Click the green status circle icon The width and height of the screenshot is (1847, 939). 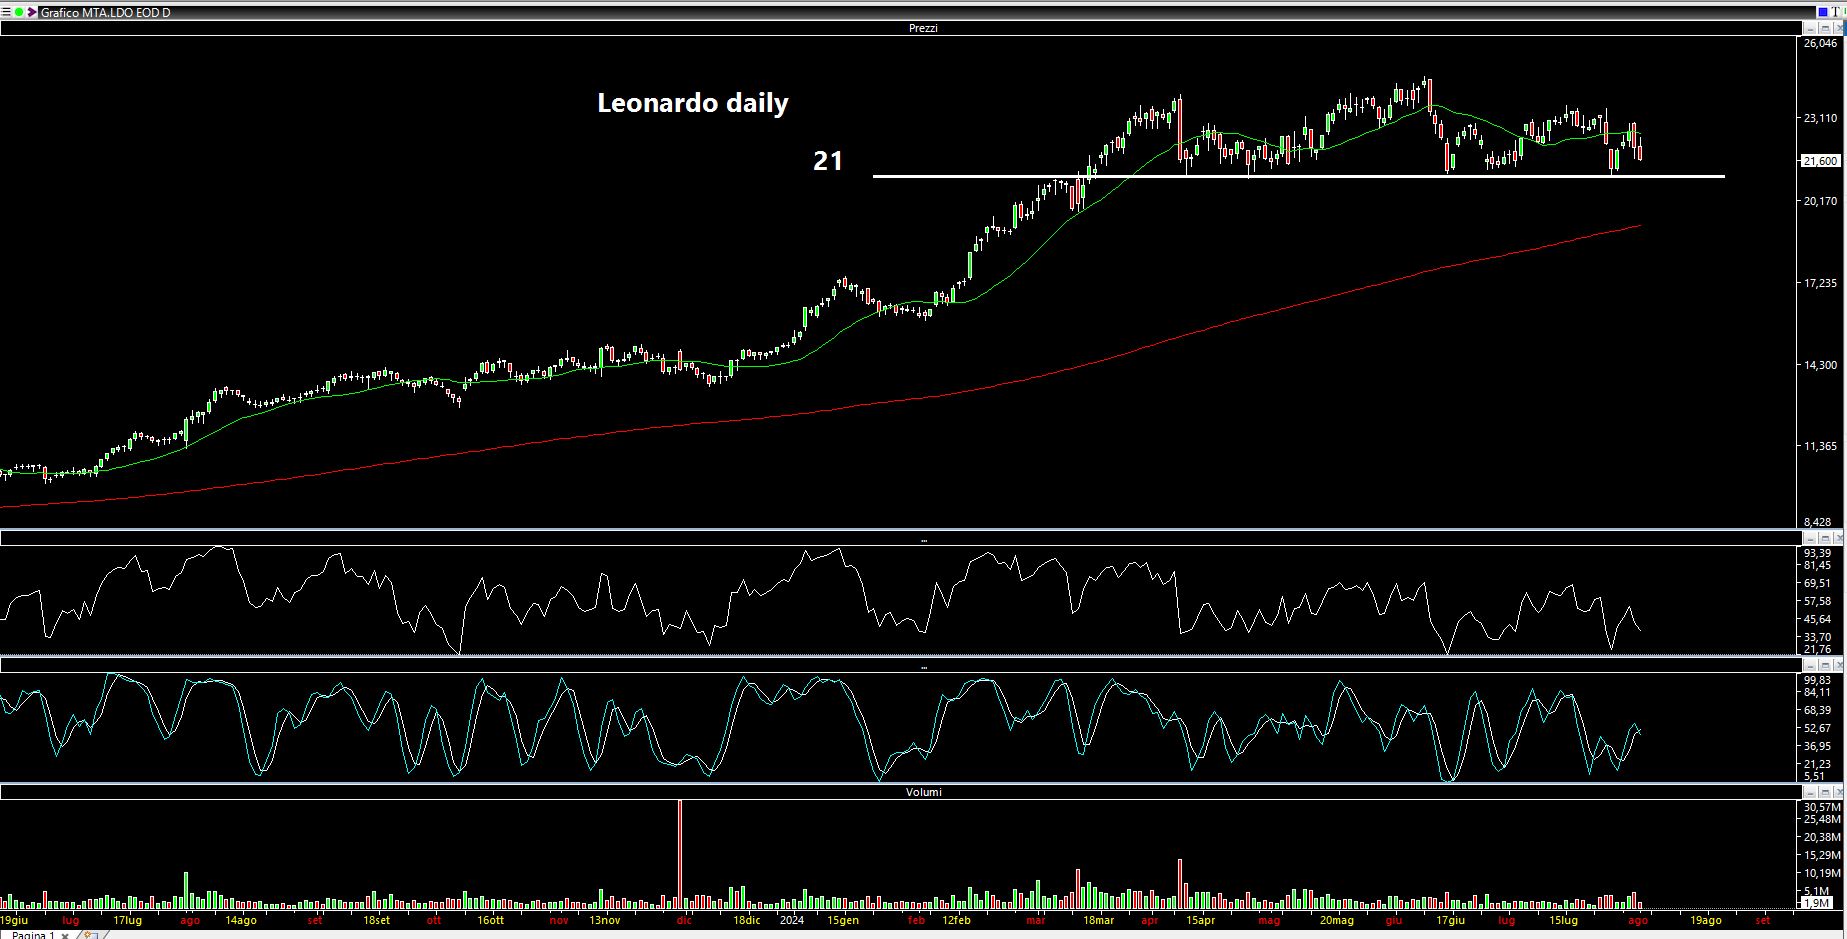[19, 12]
